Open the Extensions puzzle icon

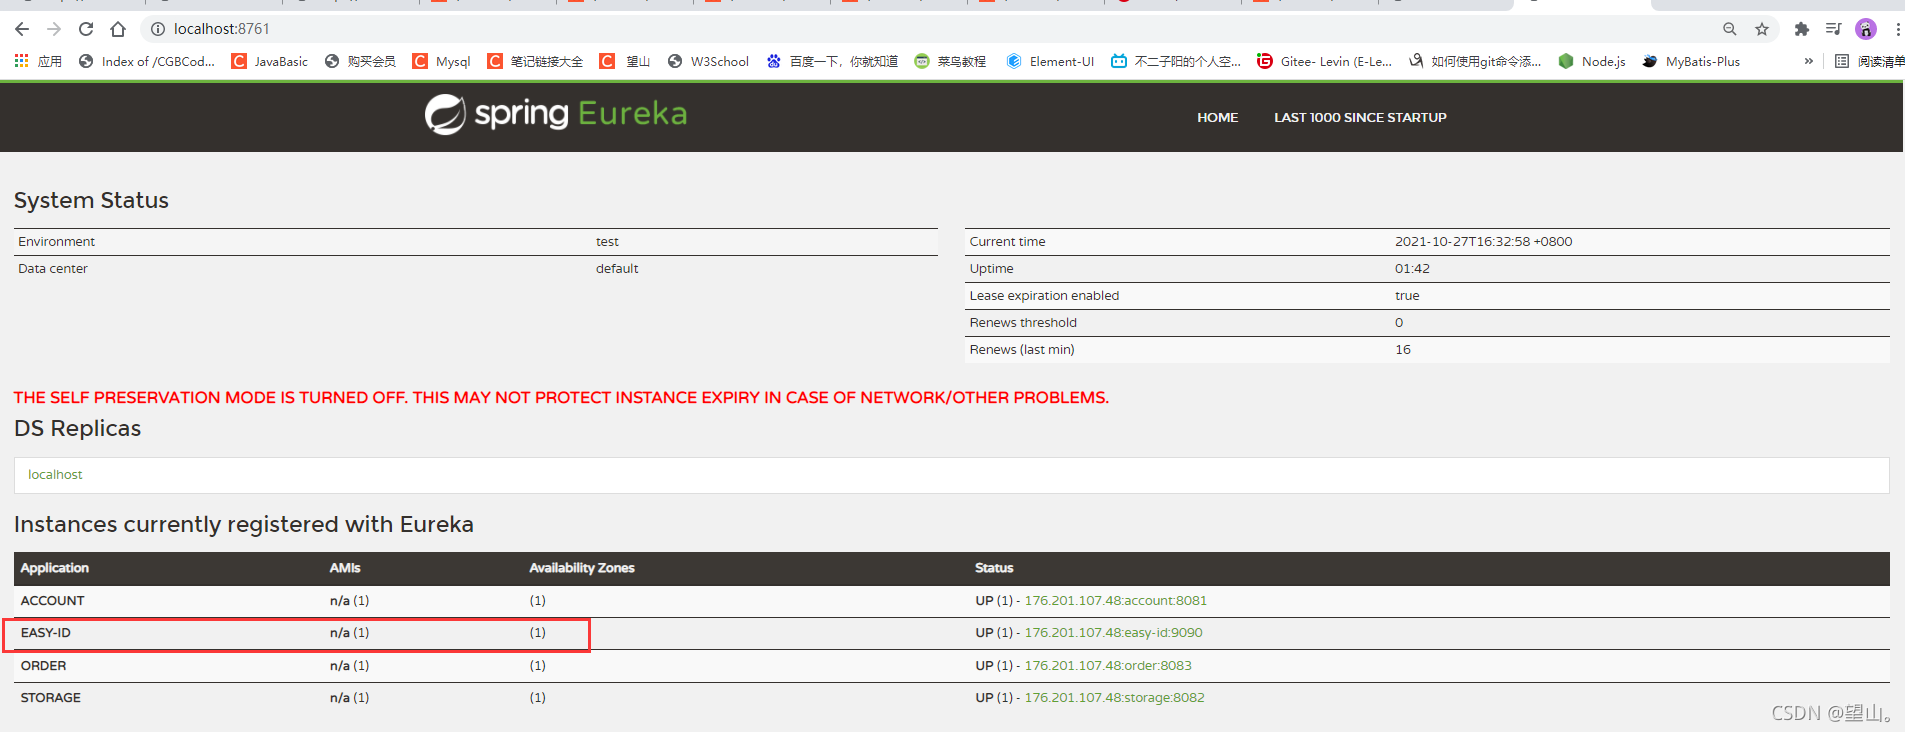[x=1802, y=29]
